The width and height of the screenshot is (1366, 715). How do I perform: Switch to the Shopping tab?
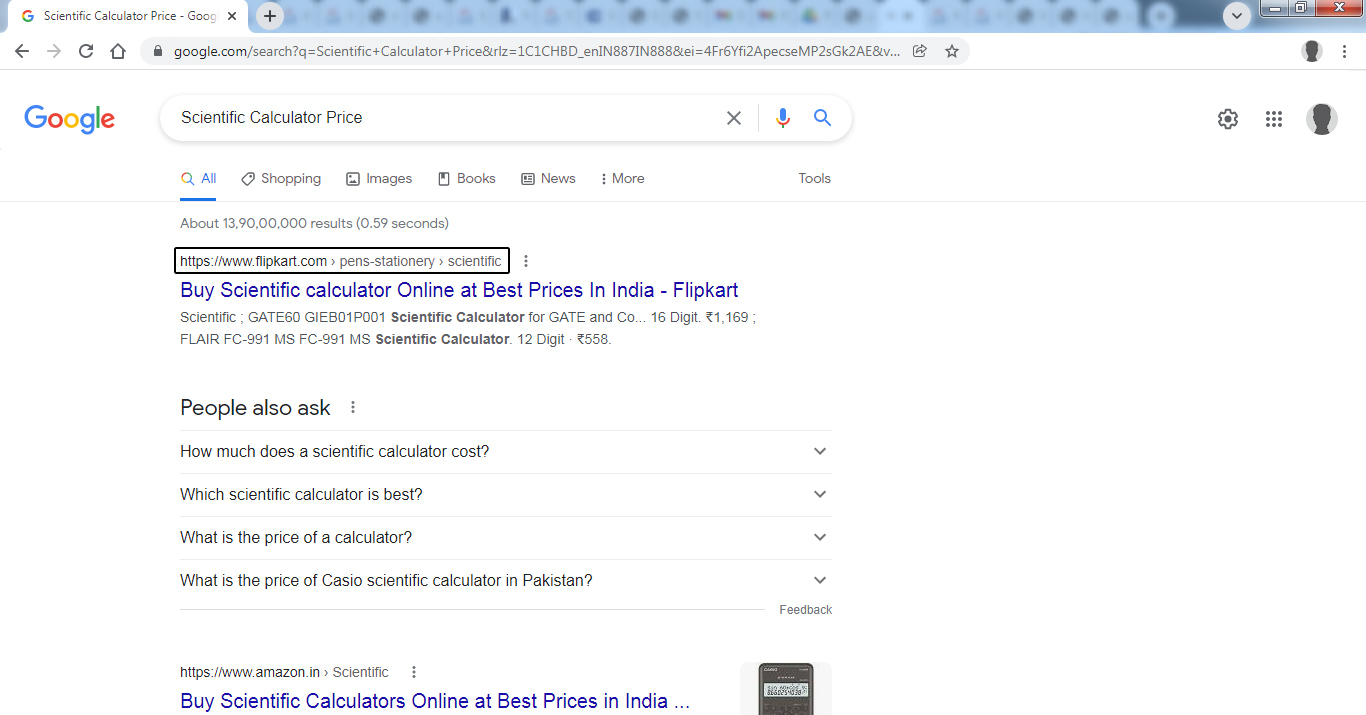pyautogui.click(x=281, y=179)
